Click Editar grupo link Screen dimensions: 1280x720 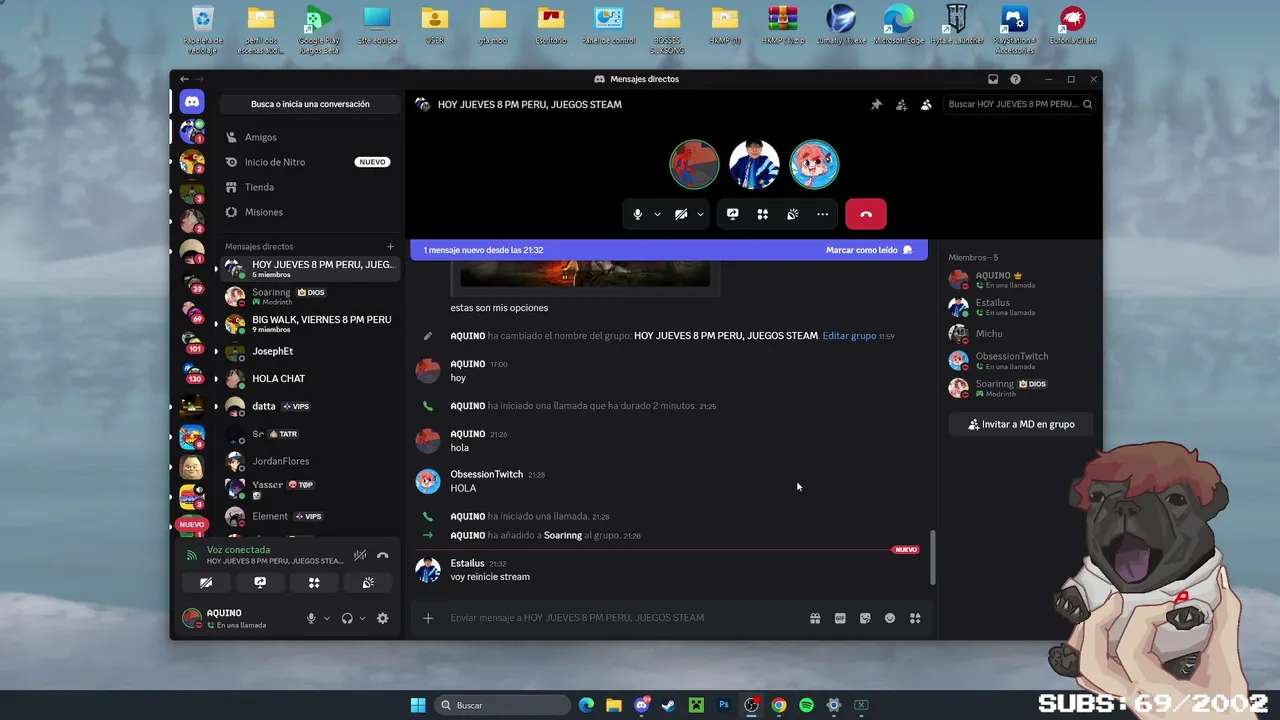coord(849,336)
